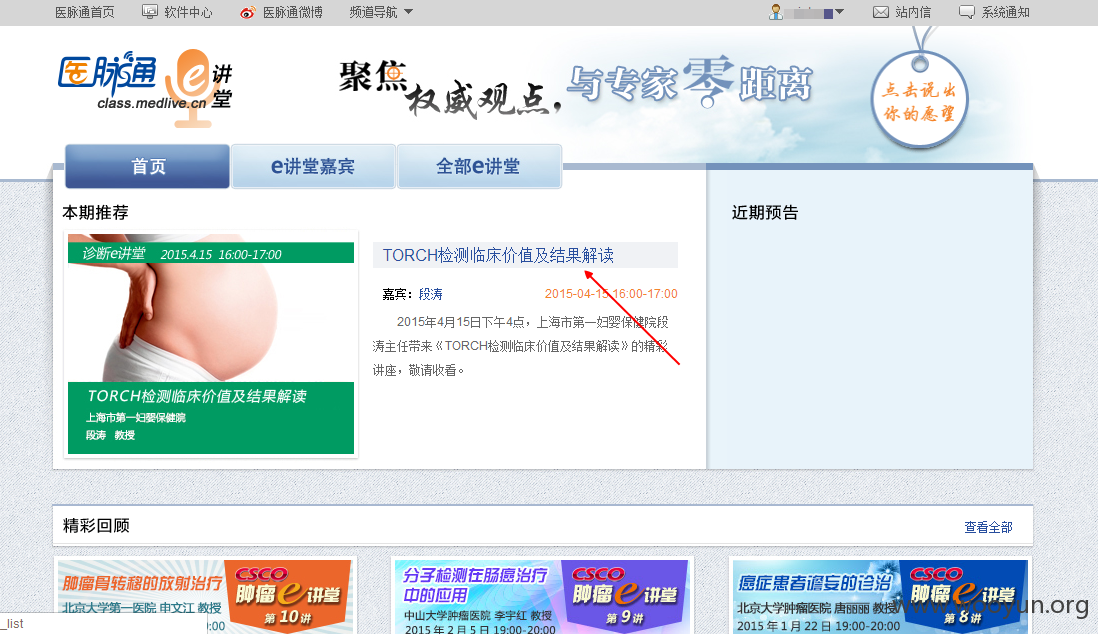Click lecture description starting 2015年4月15日下午4点
Screen dimensions: 1098x634
click(521, 346)
